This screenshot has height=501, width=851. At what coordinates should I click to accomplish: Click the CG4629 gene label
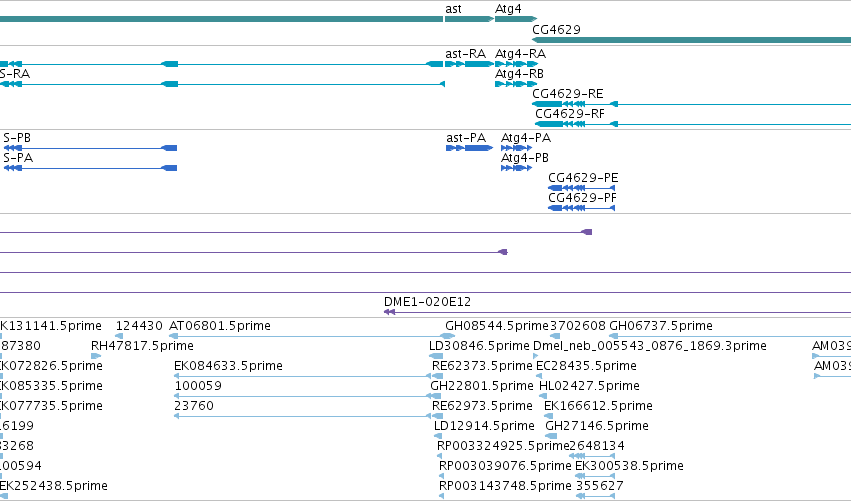pyautogui.click(x=556, y=30)
